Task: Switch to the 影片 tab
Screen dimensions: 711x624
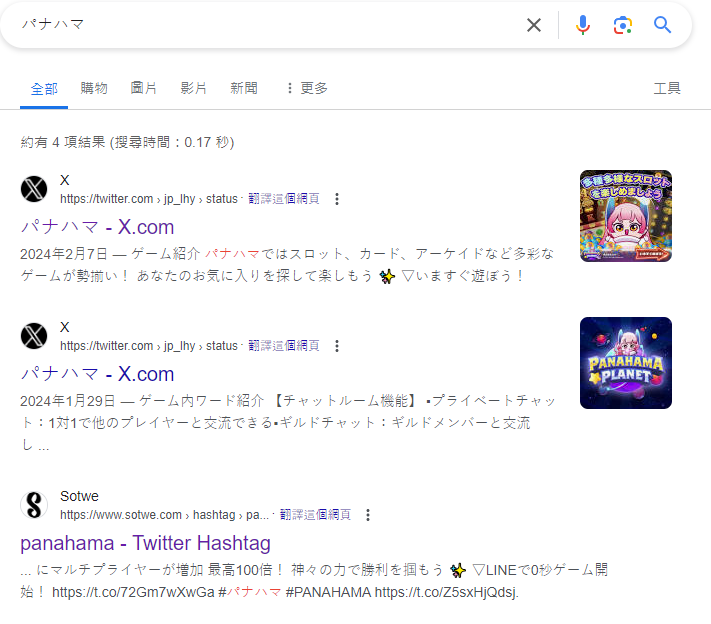Action: 194,88
